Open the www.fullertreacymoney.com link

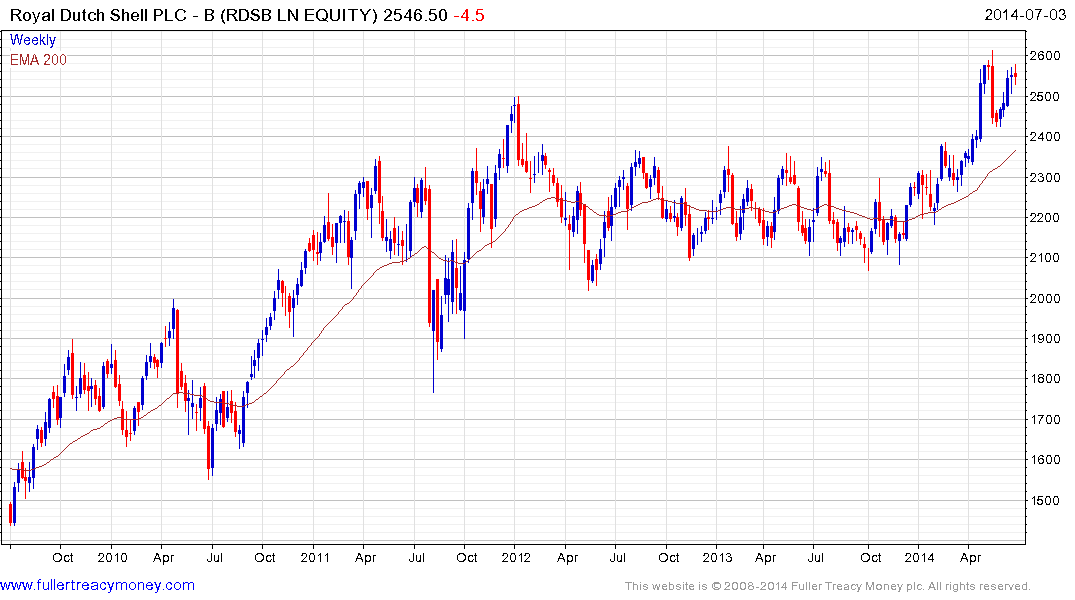97,586
